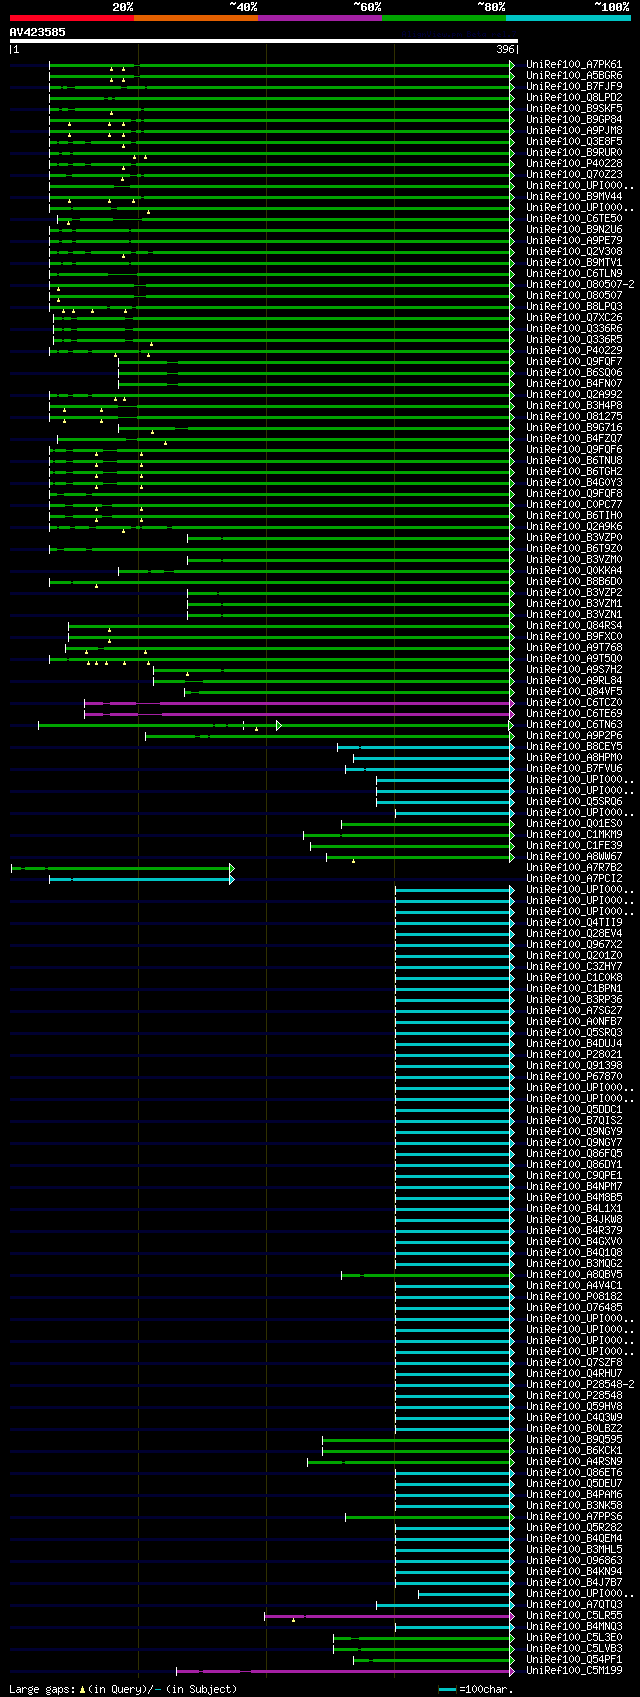
Task: Click the UniRef100_A9T5Q0 label
Action: tap(574, 659)
